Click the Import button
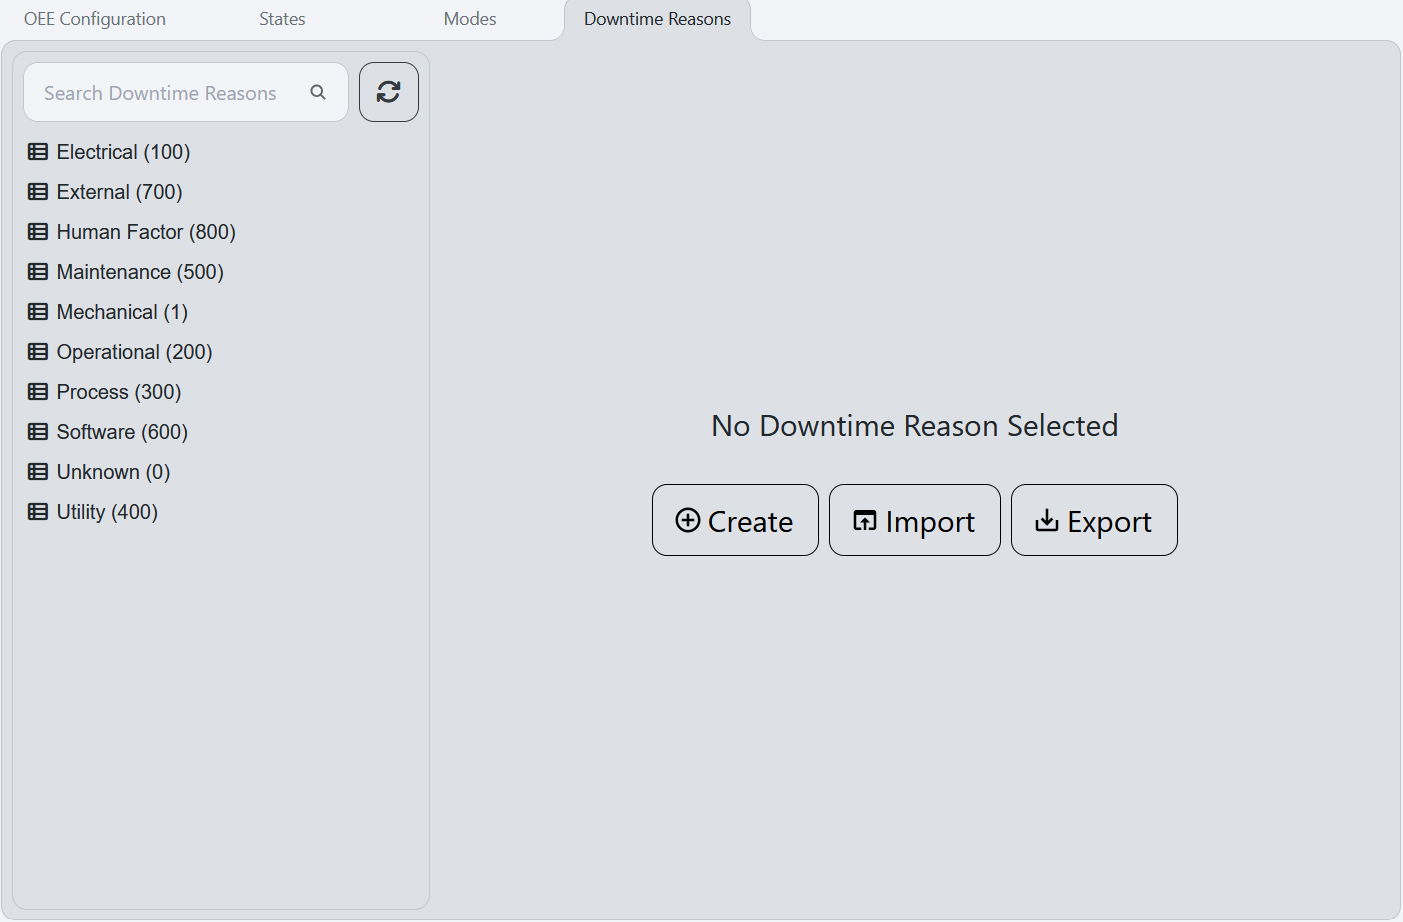 tap(914, 520)
